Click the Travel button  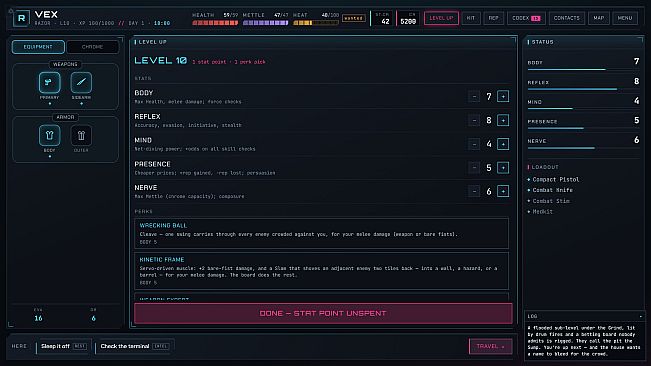point(490,346)
